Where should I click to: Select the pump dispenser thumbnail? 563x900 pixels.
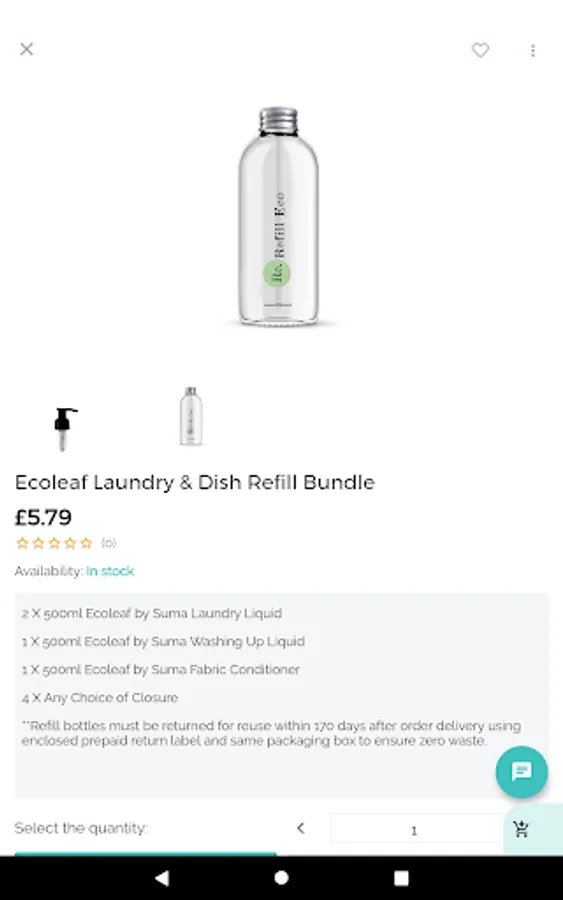(x=65, y=427)
